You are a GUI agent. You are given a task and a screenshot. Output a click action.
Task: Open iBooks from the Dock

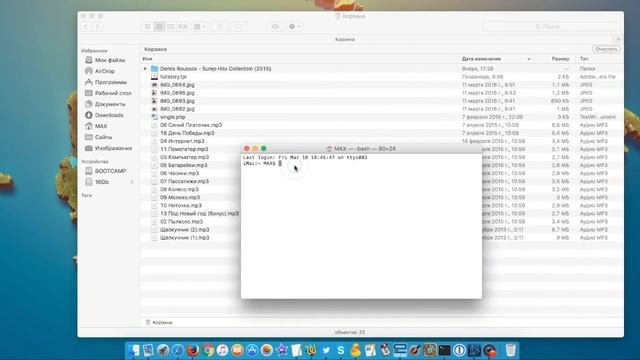237,350
